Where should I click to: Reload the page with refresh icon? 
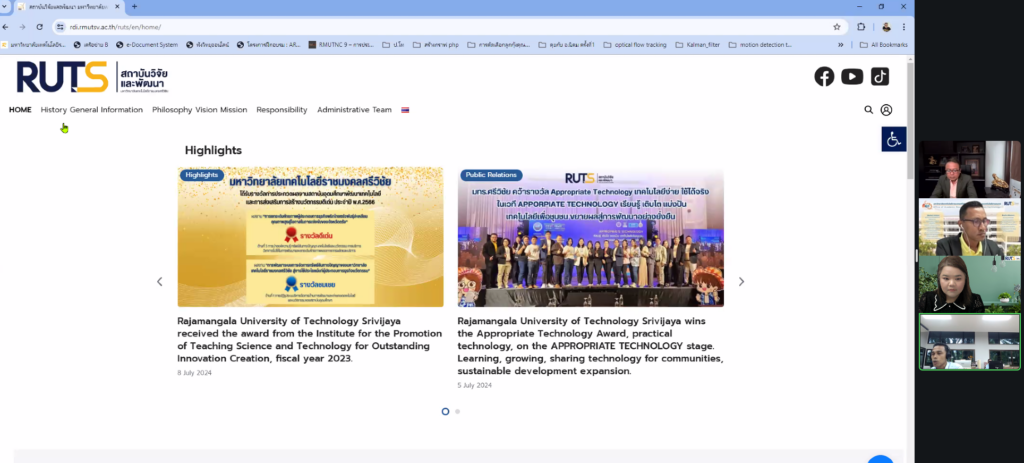tap(39, 27)
